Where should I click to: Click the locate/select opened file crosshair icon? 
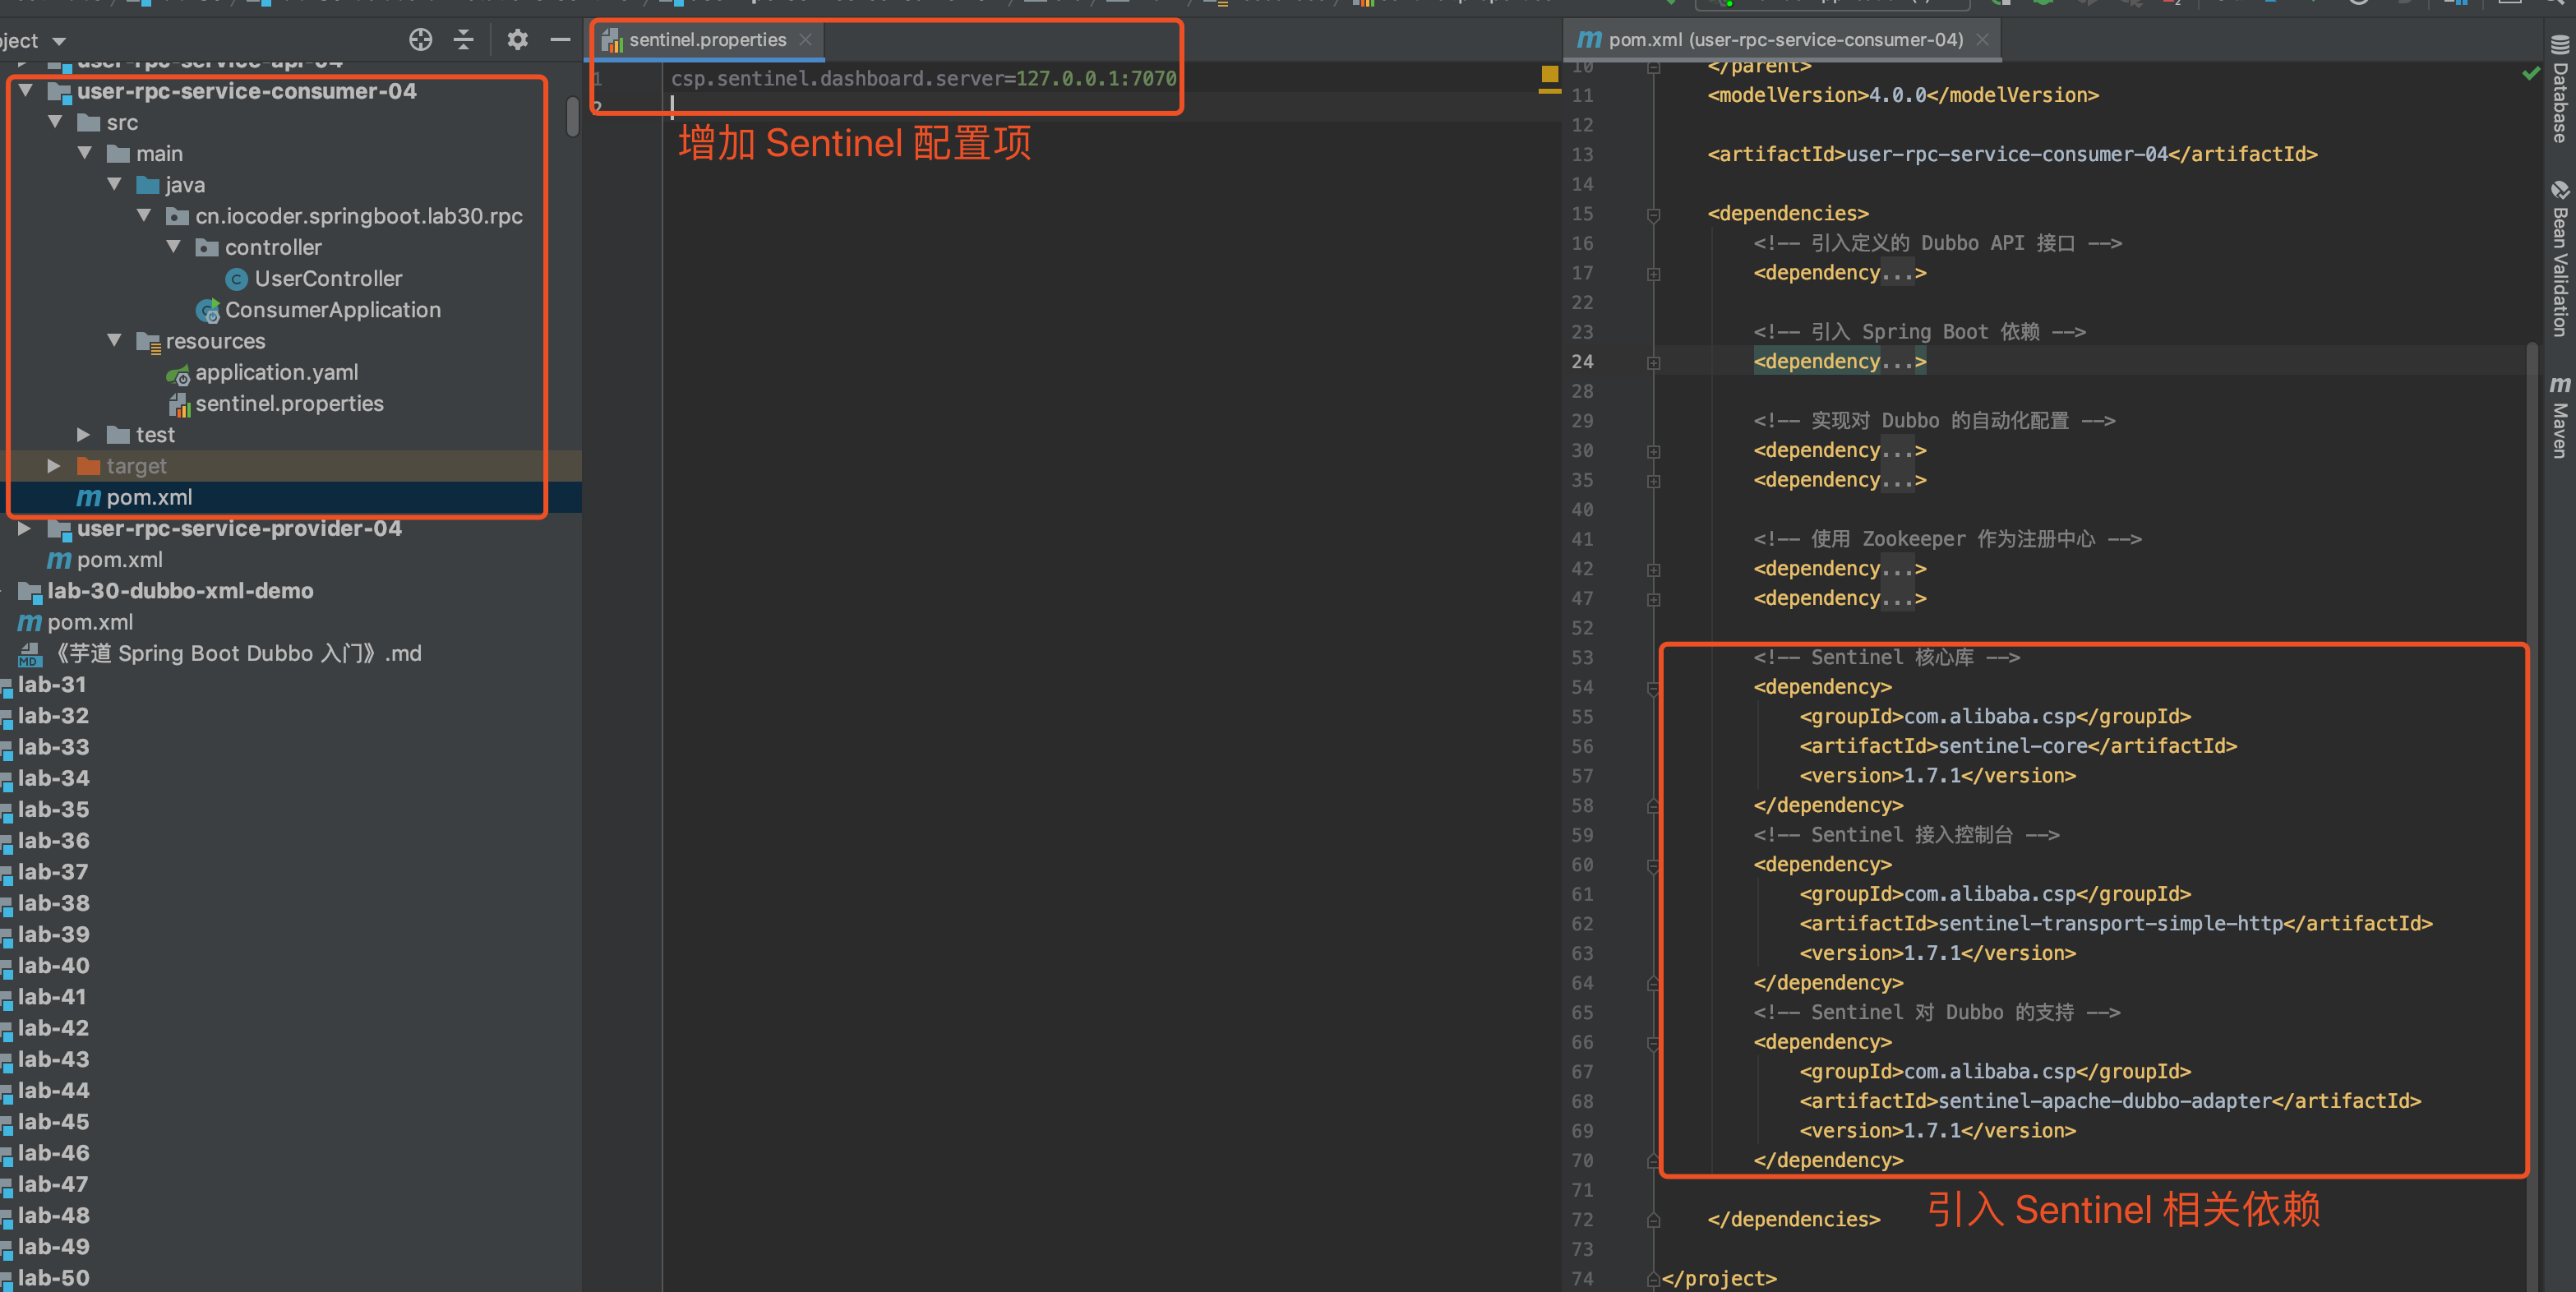(x=420, y=40)
